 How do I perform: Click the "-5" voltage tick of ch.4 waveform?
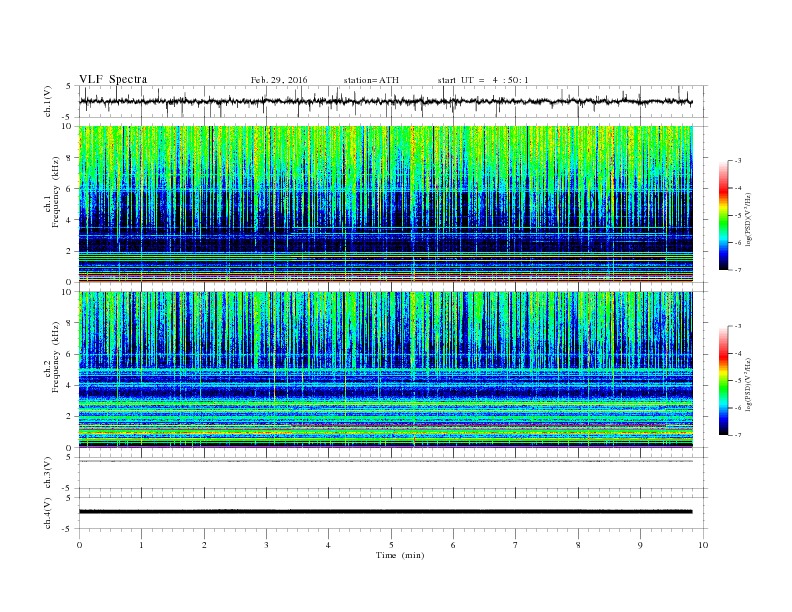(67, 529)
